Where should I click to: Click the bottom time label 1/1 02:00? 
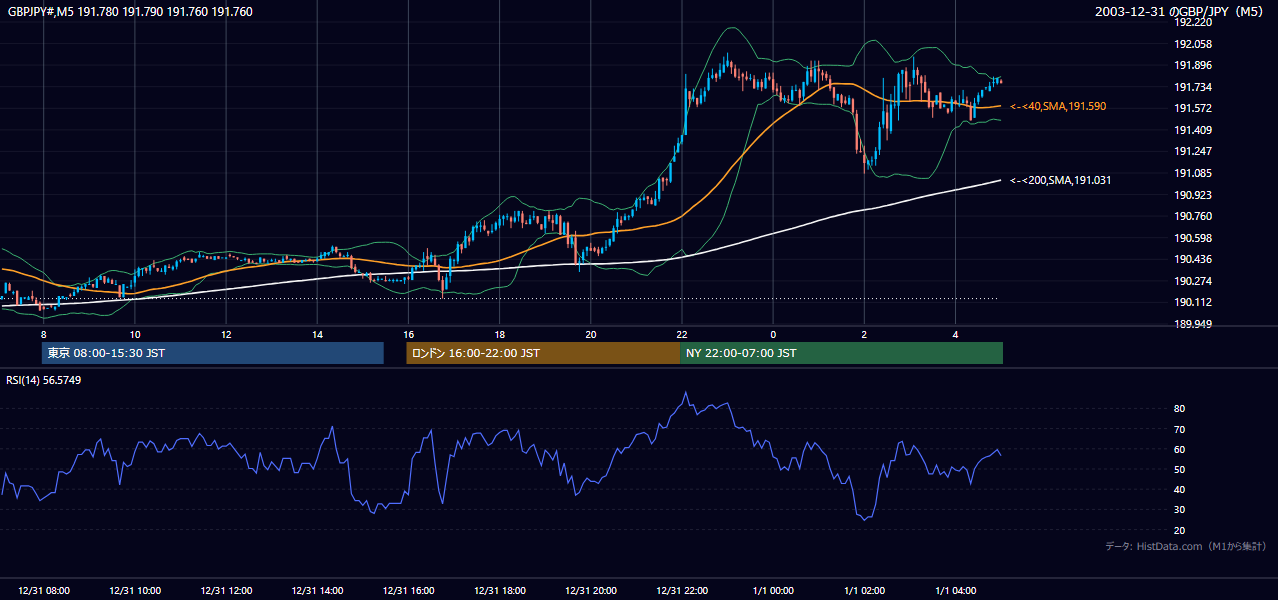(x=864, y=591)
